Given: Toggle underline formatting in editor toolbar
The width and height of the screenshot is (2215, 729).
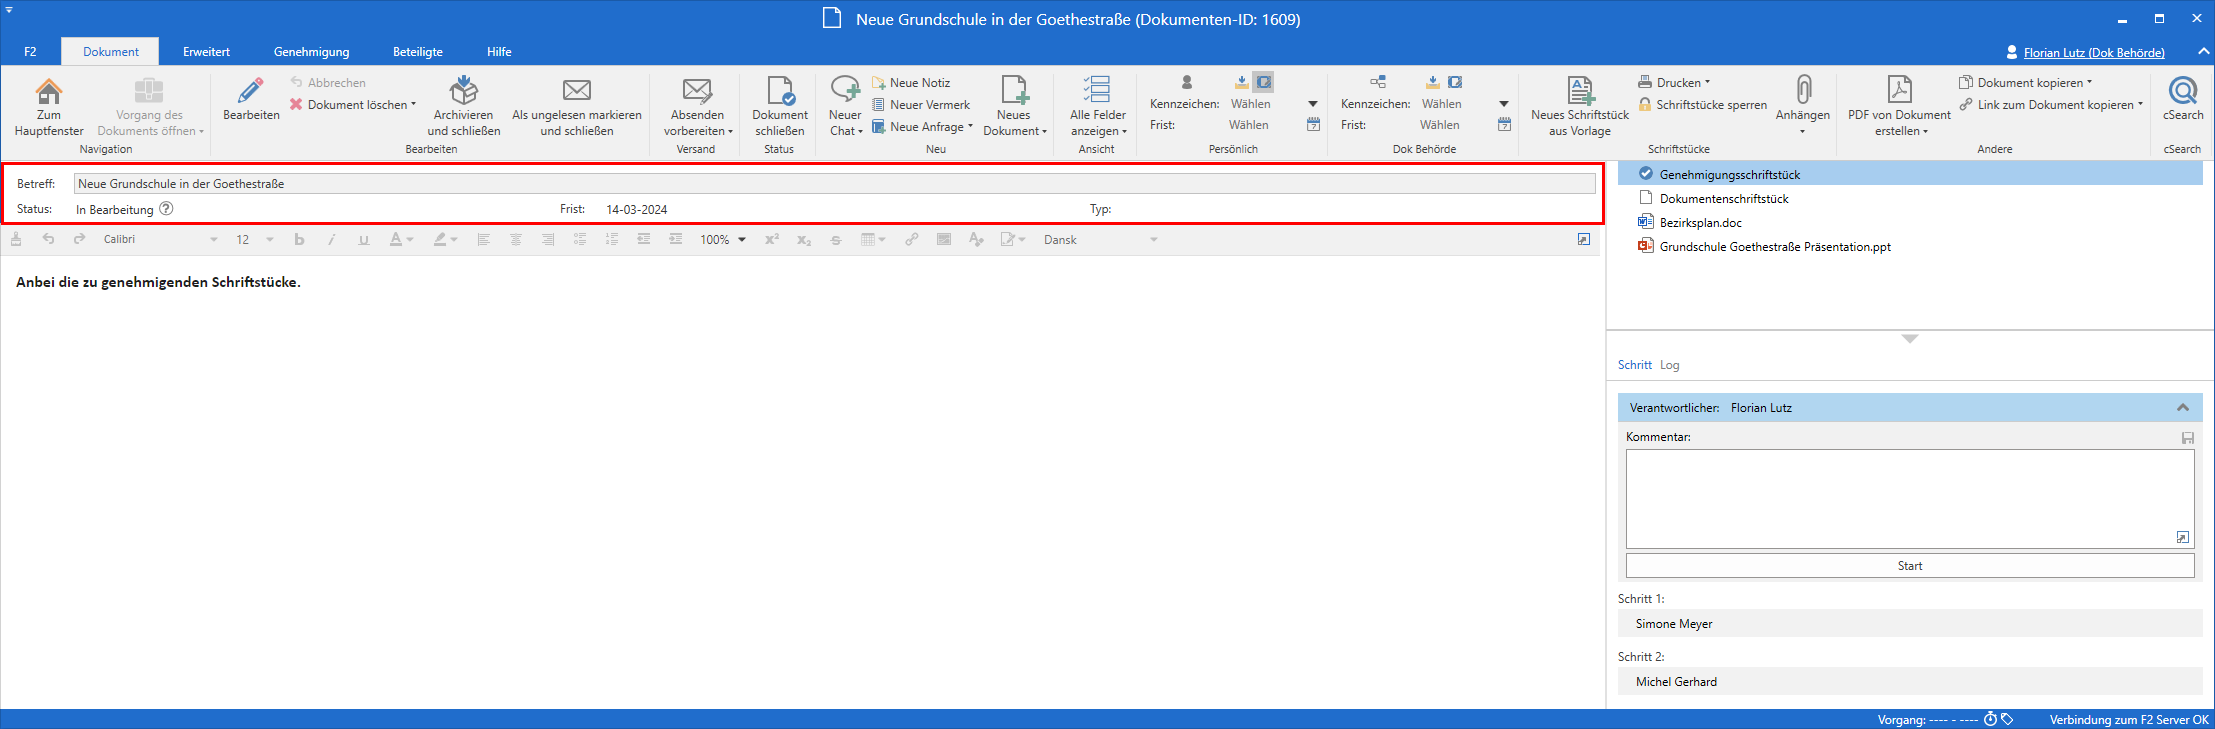Looking at the screenshot, I should [x=363, y=240].
